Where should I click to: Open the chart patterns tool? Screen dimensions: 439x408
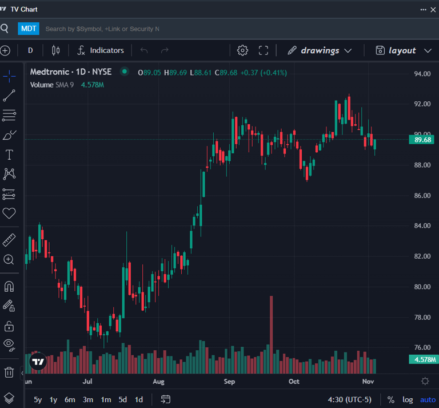click(x=9, y=174)
